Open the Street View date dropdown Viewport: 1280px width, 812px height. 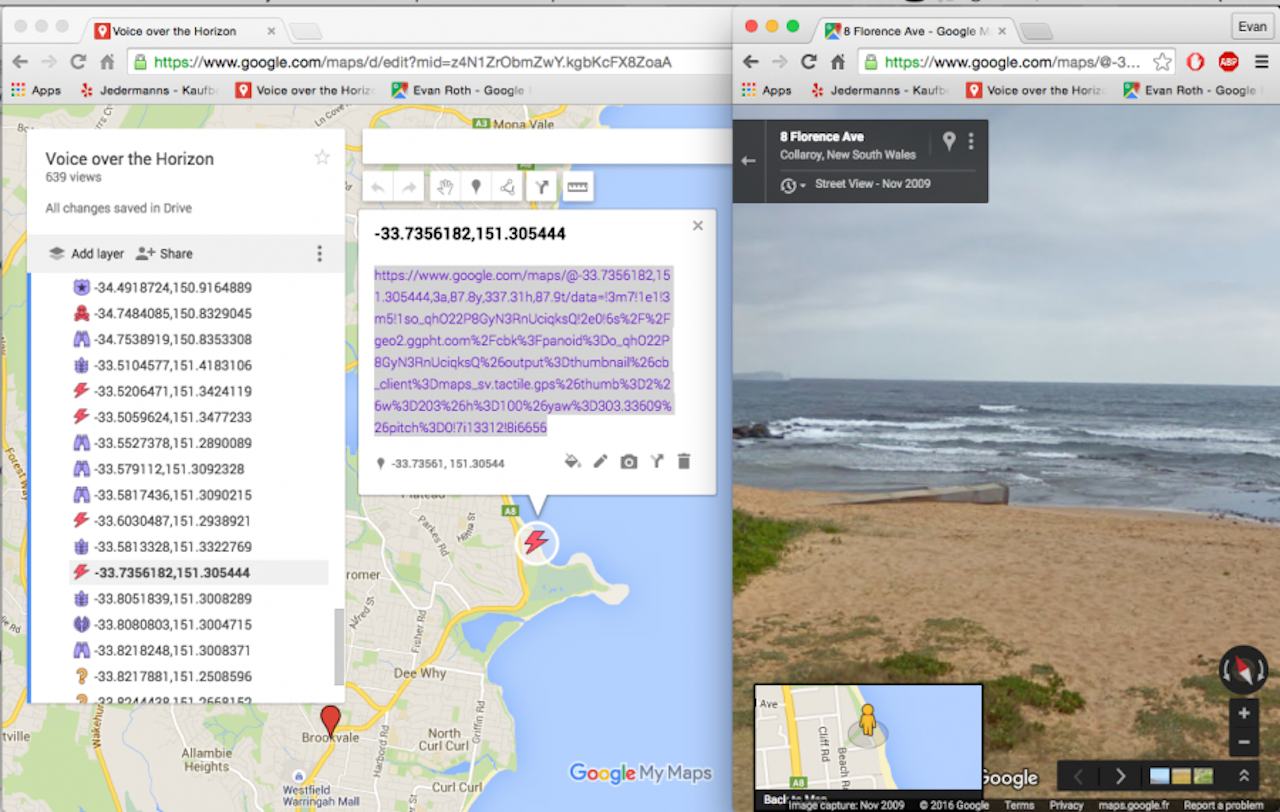pos(793,185)
